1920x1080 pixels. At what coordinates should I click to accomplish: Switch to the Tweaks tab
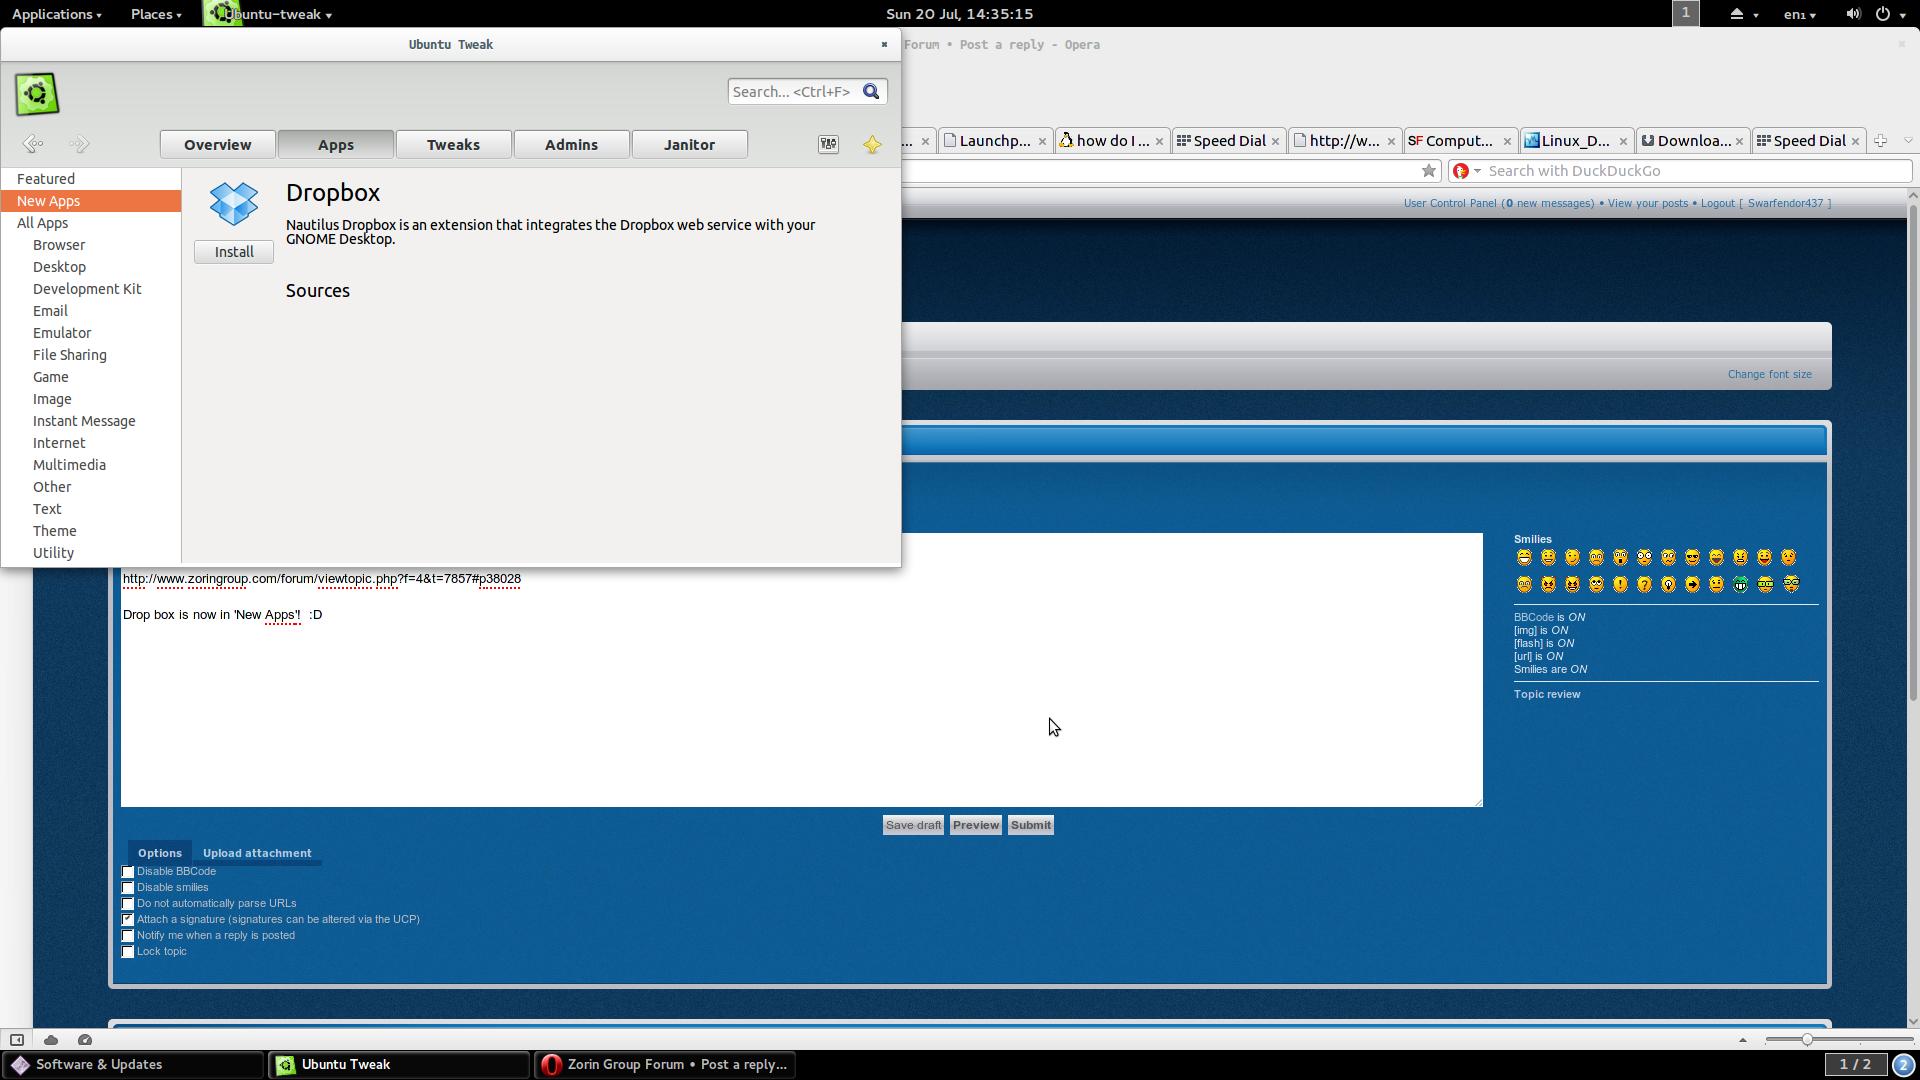pyautogui.click(x=453, y=145)
